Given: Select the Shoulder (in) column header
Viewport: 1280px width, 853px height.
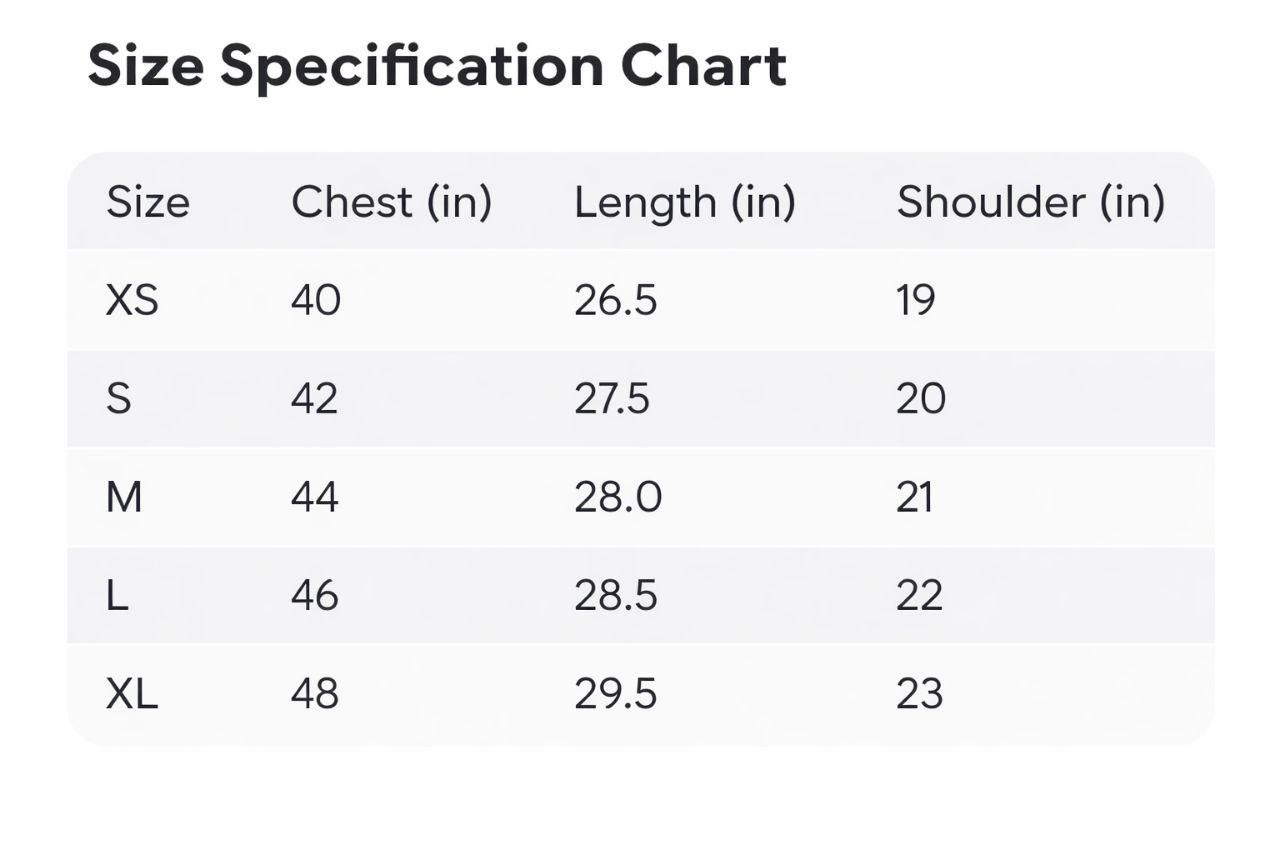Looking at the screenshot, I should [1030, 202].
